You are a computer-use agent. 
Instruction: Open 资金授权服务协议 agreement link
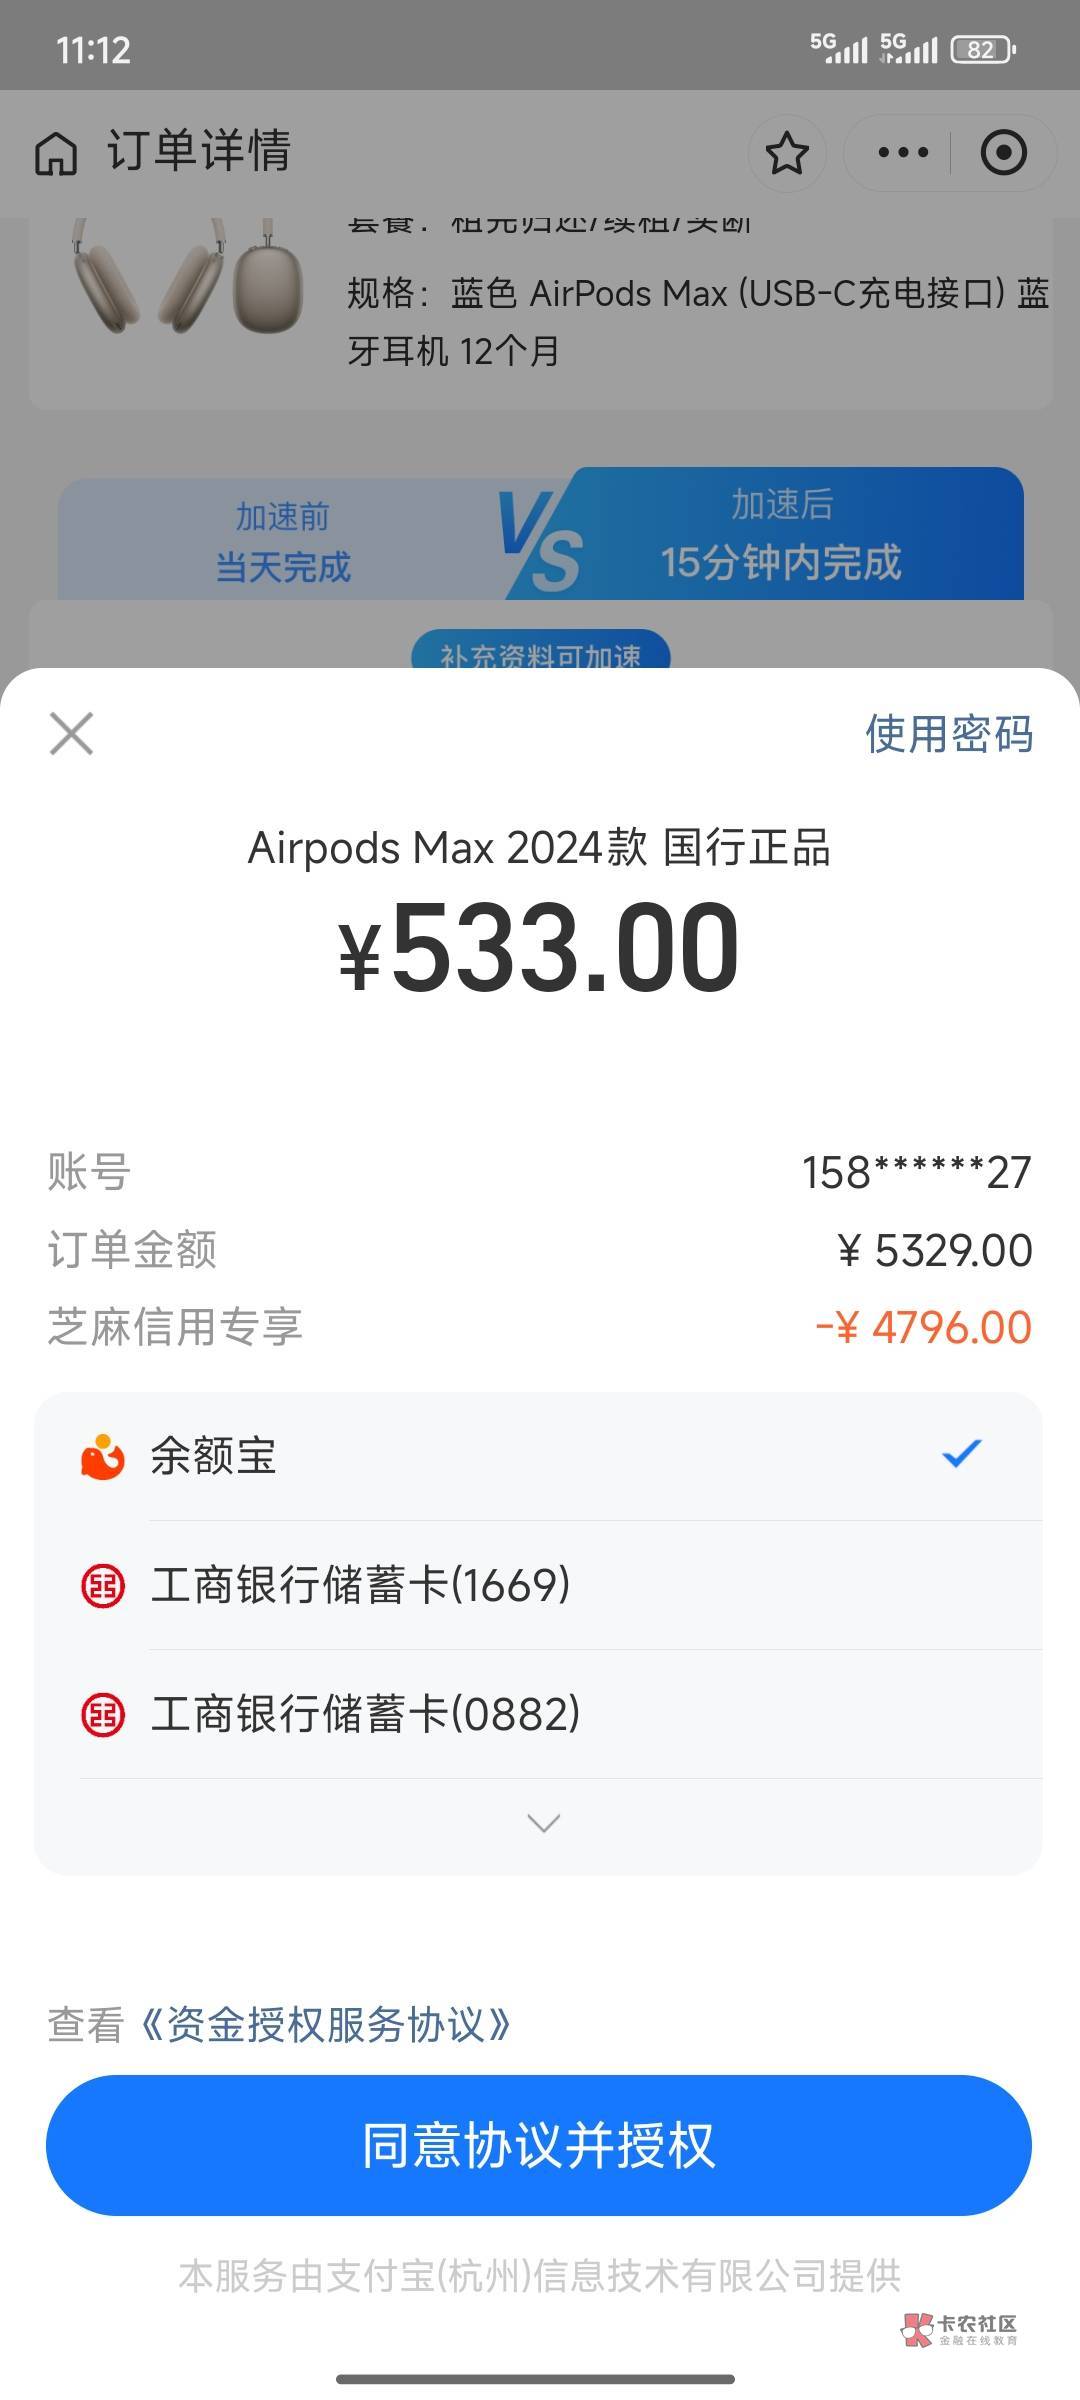pos(327,2025)
